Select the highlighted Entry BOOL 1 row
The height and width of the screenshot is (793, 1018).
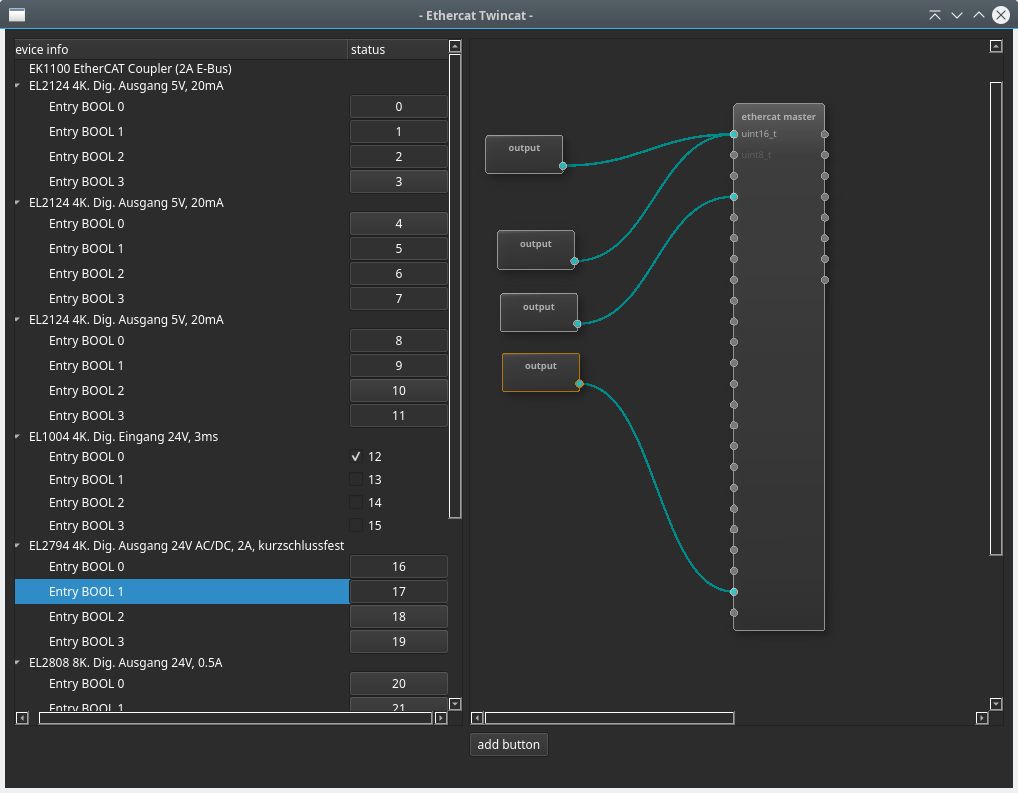click(x=181, y=592)
